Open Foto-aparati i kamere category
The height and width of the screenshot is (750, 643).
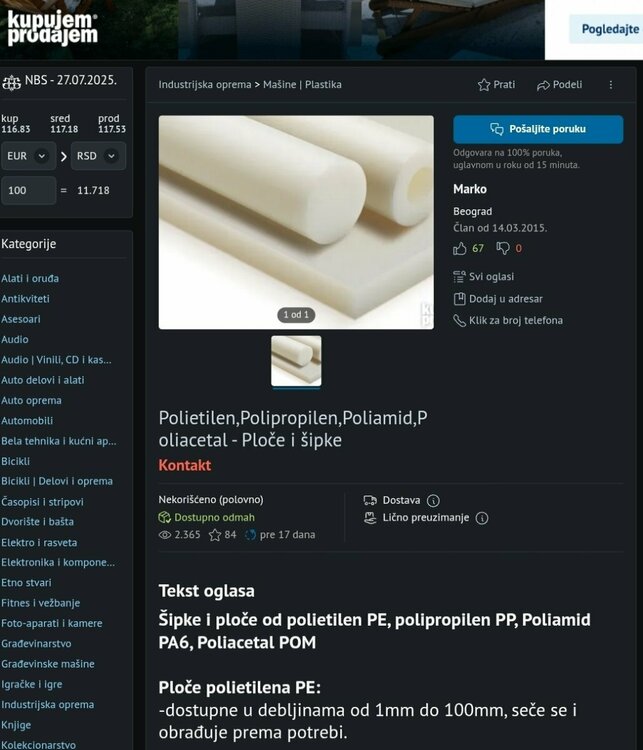52,623
